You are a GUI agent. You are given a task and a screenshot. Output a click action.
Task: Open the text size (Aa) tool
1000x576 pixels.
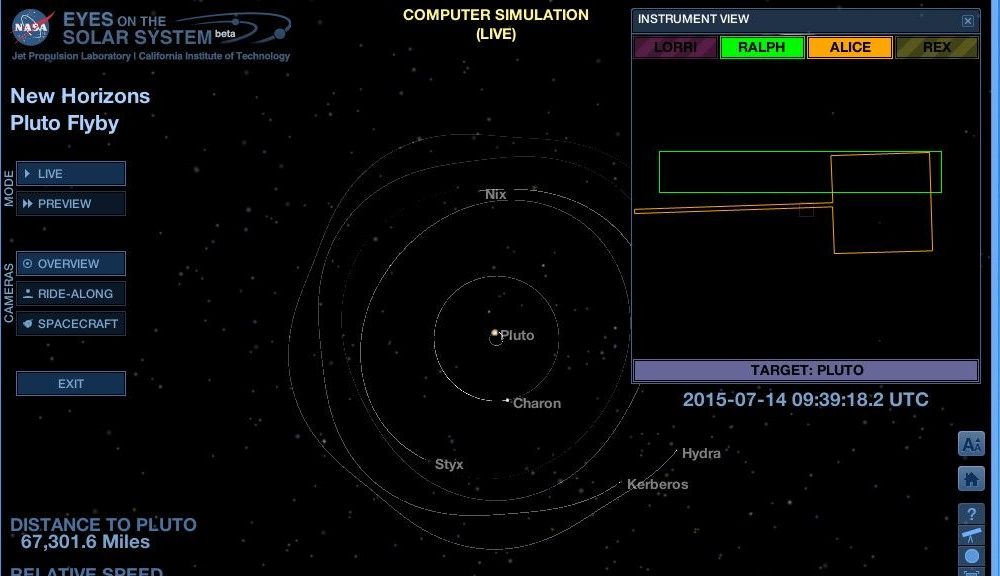(971, 444)
